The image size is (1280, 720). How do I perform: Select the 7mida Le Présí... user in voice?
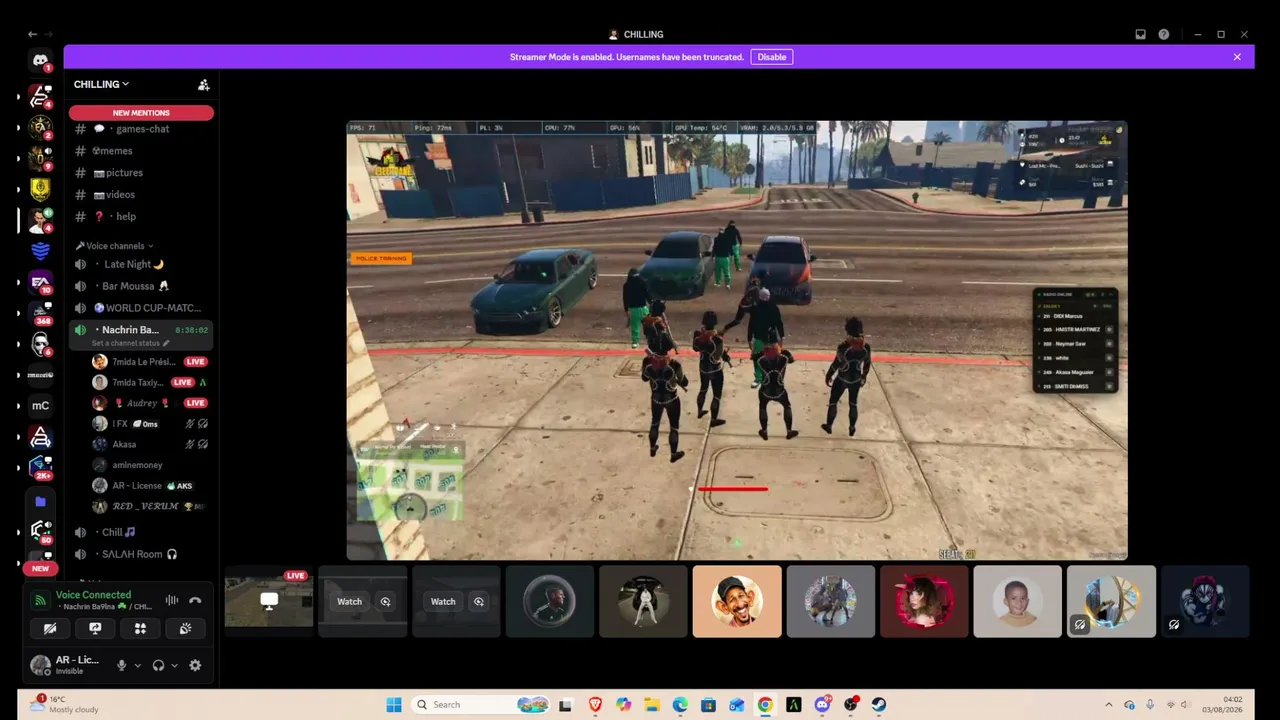[149, 362]
